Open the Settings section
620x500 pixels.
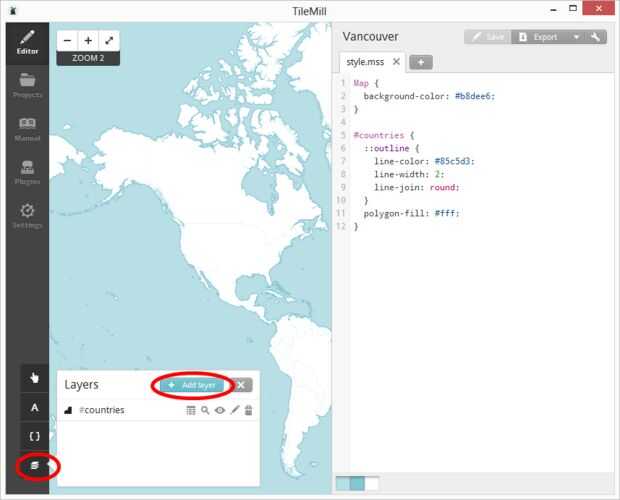tap(27, 216)
